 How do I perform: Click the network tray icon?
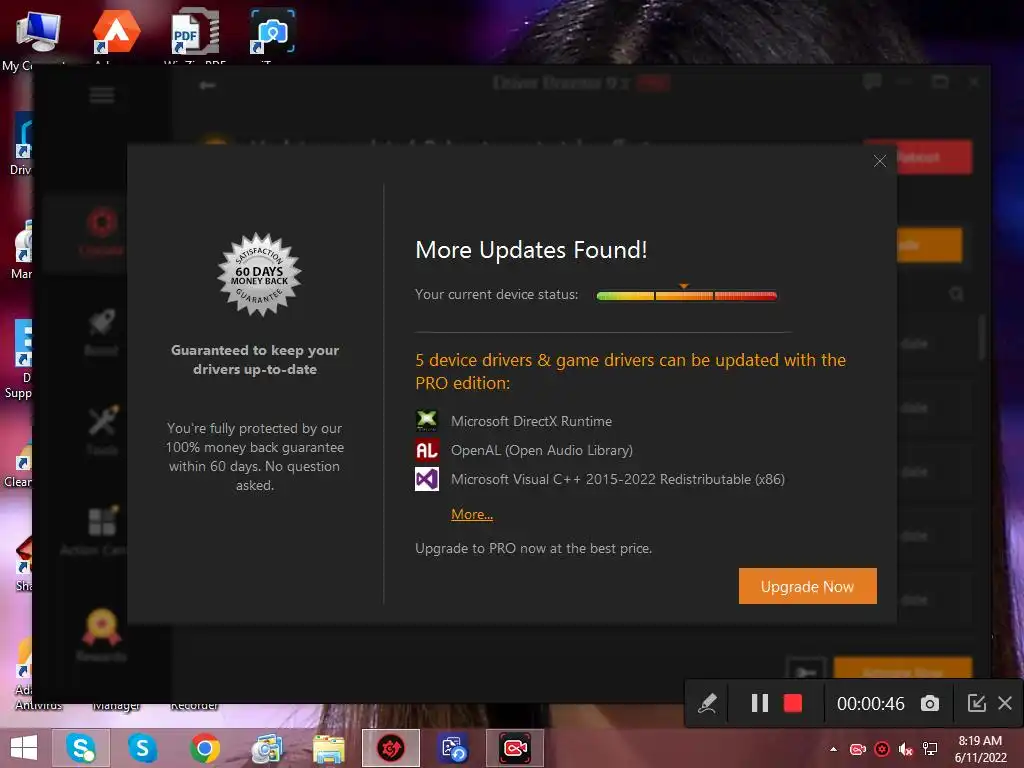pyautogui.click(x=930, y=749)
